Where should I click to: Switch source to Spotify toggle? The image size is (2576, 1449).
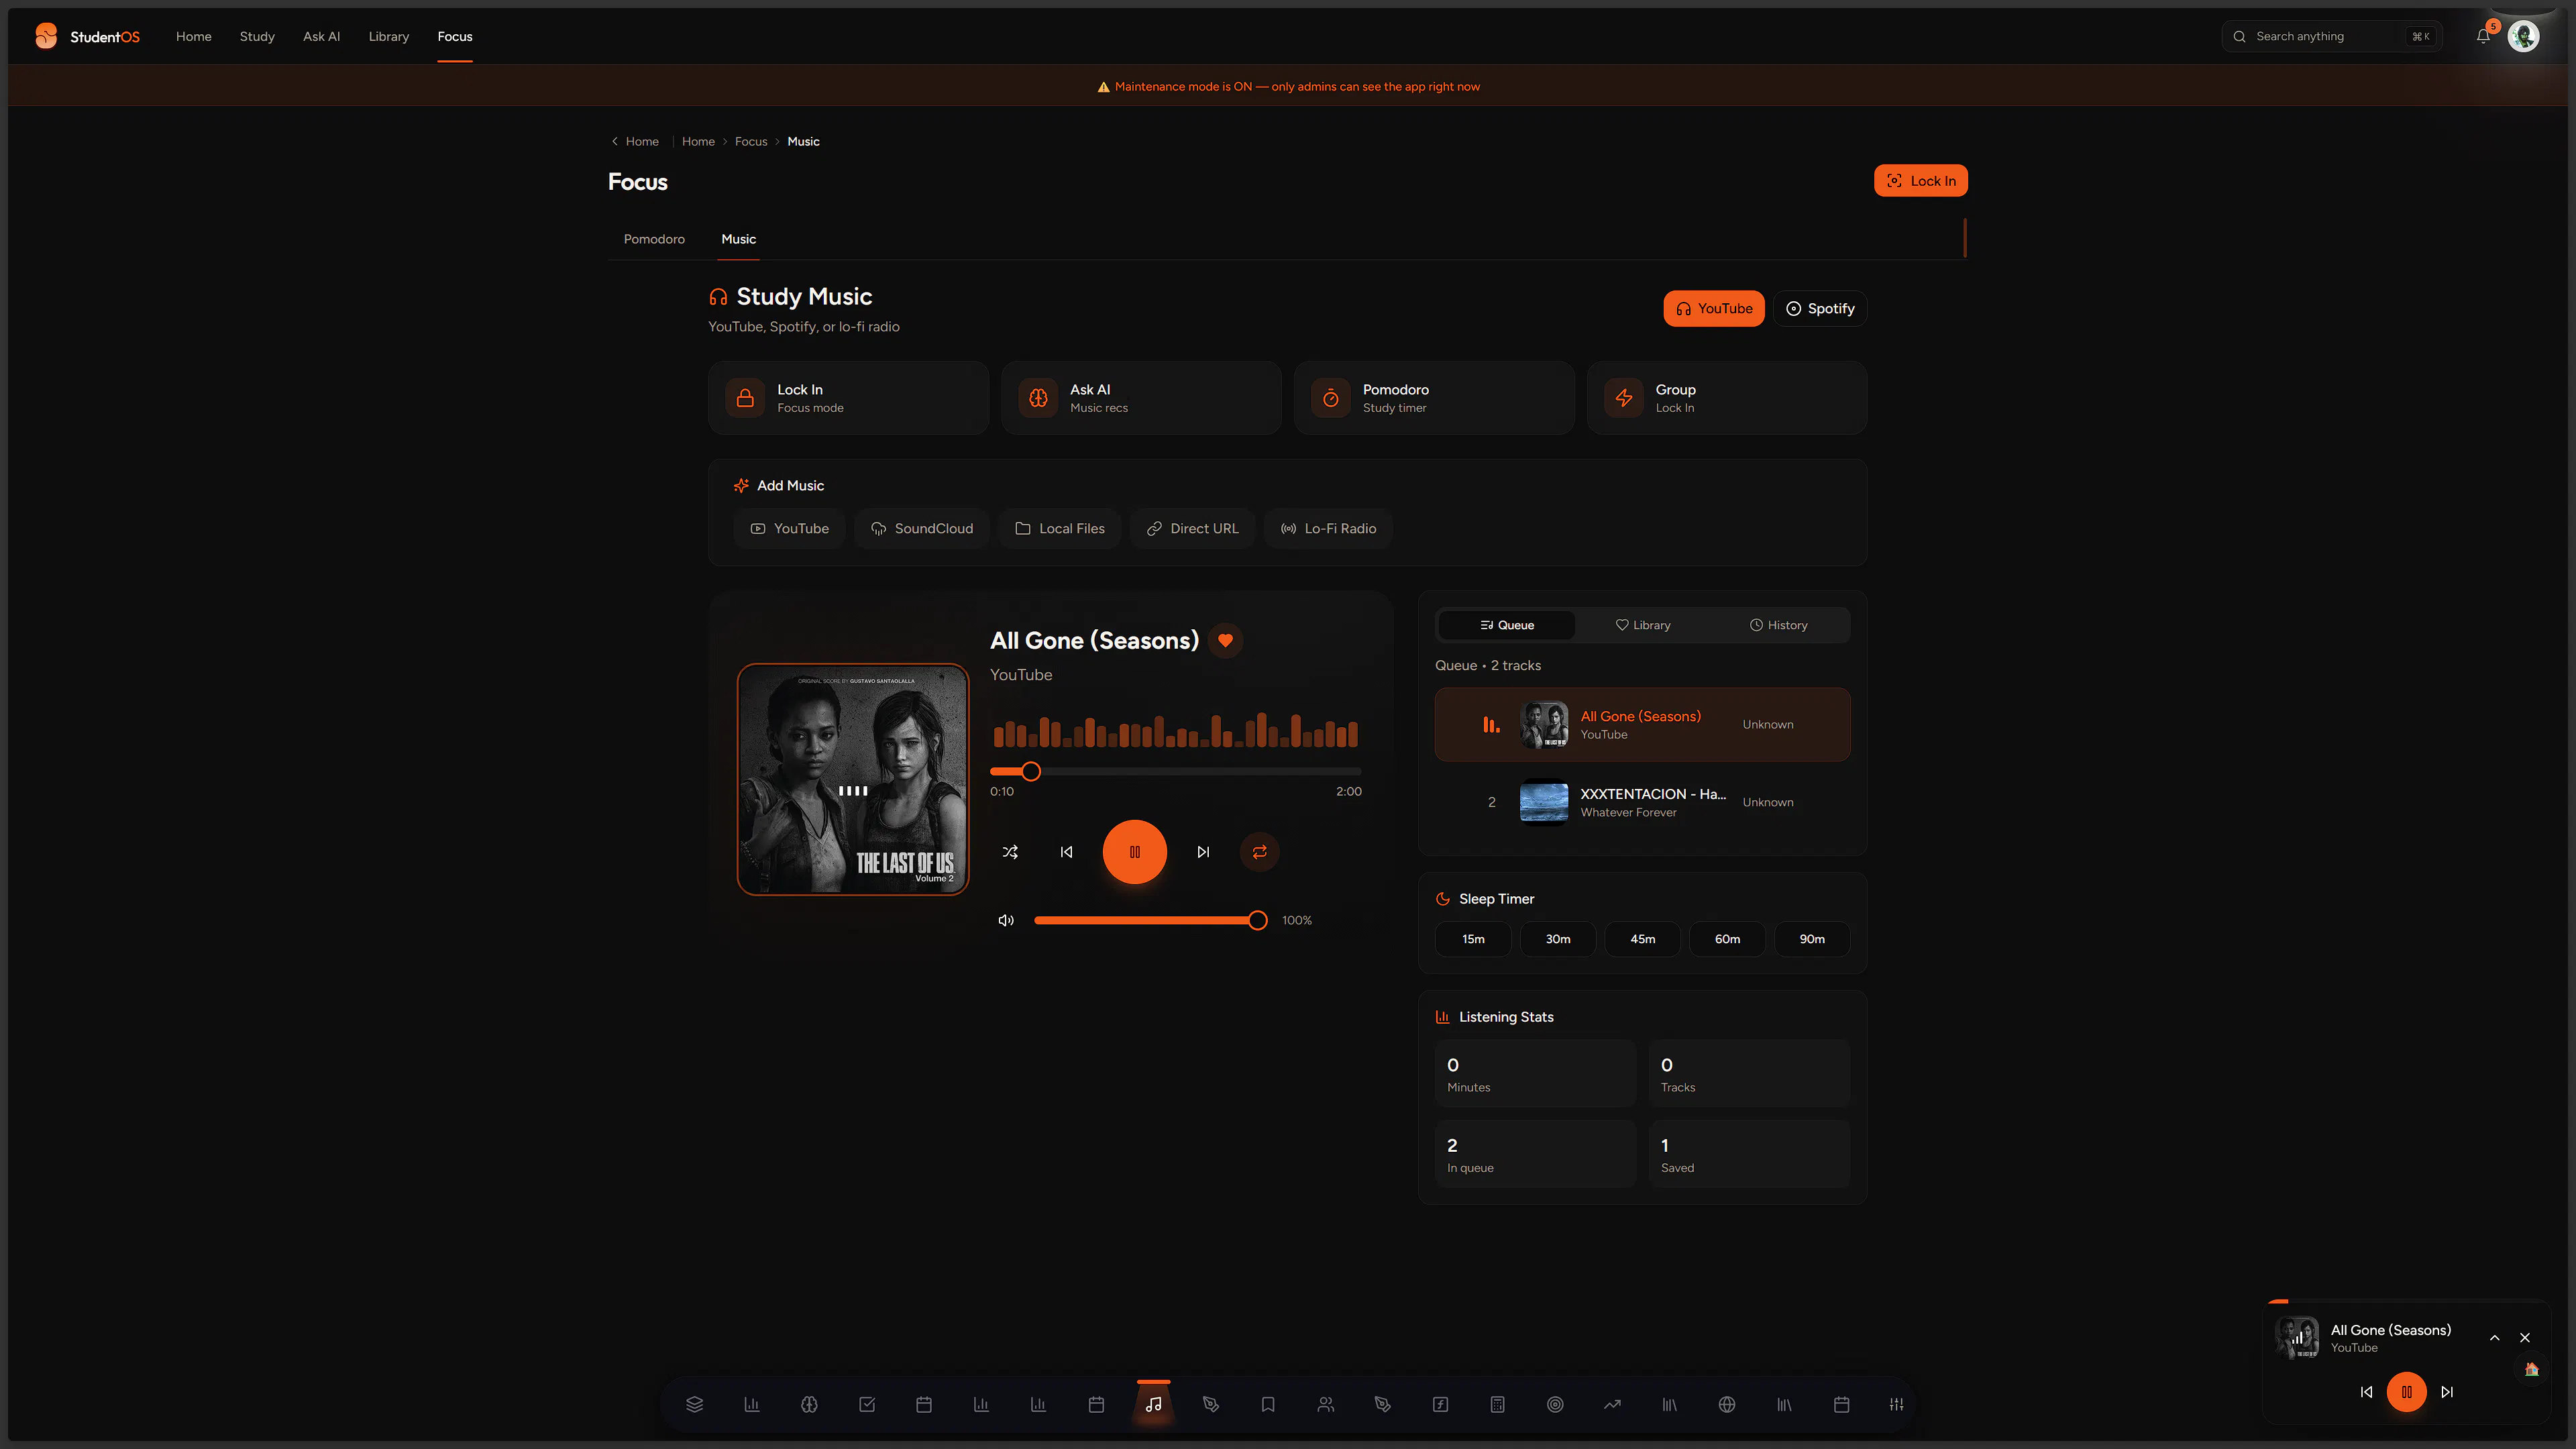click(x=1820, y=308)
